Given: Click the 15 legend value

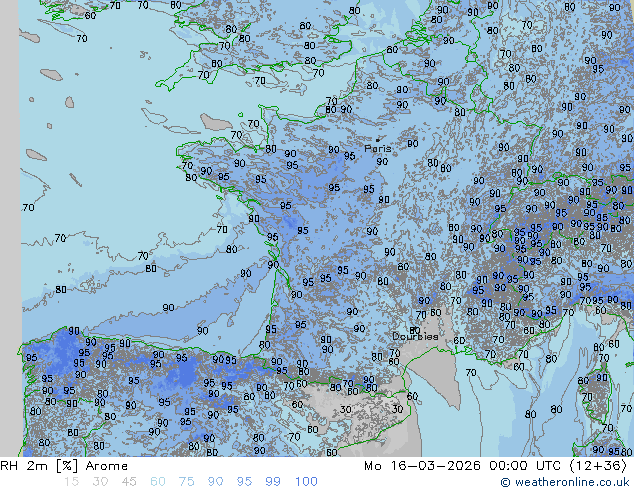Looking at the screenshot, I should tap(71, 482).
